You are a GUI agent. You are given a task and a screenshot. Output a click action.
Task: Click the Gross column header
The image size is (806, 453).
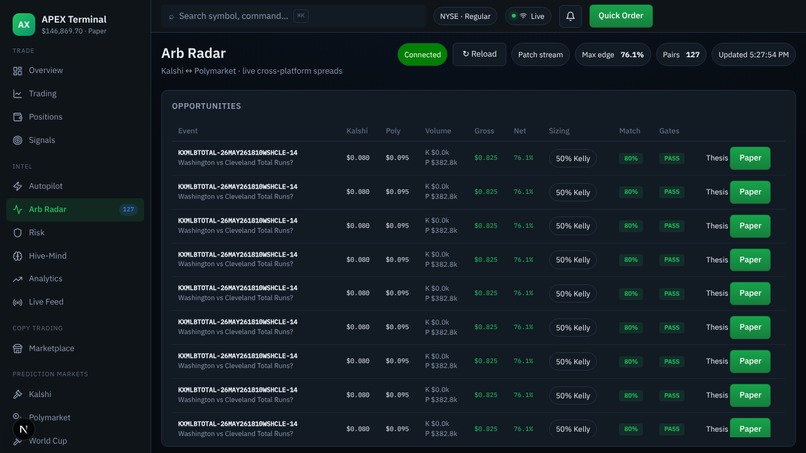[x=484, y=131]
